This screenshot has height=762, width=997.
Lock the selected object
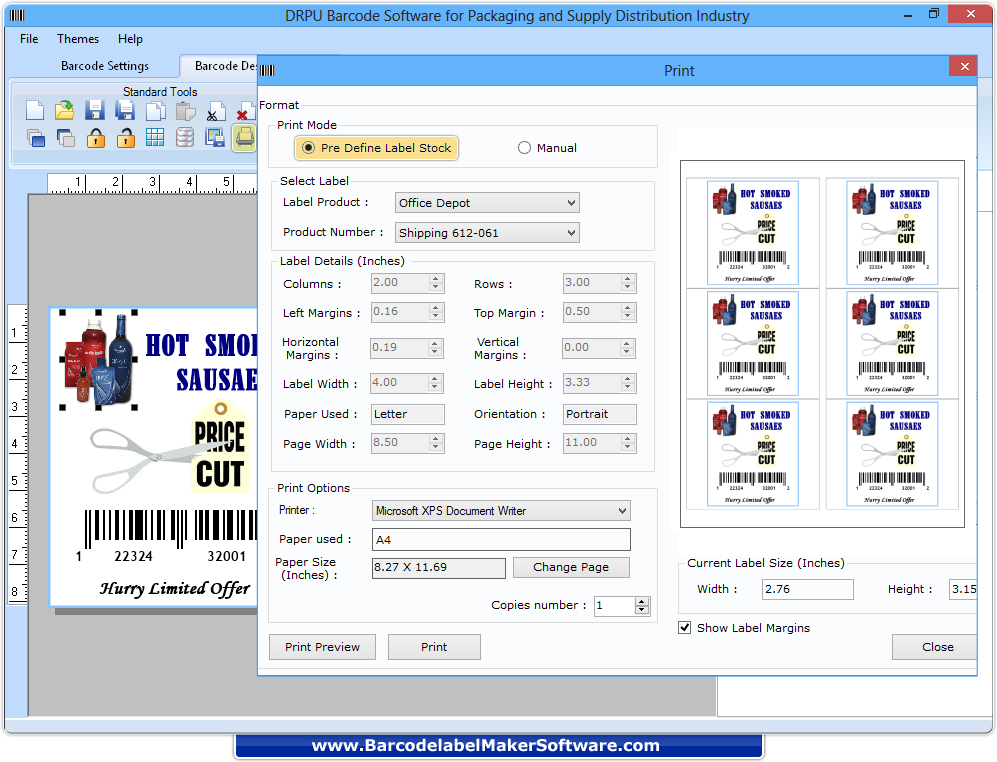coord(95,138)
